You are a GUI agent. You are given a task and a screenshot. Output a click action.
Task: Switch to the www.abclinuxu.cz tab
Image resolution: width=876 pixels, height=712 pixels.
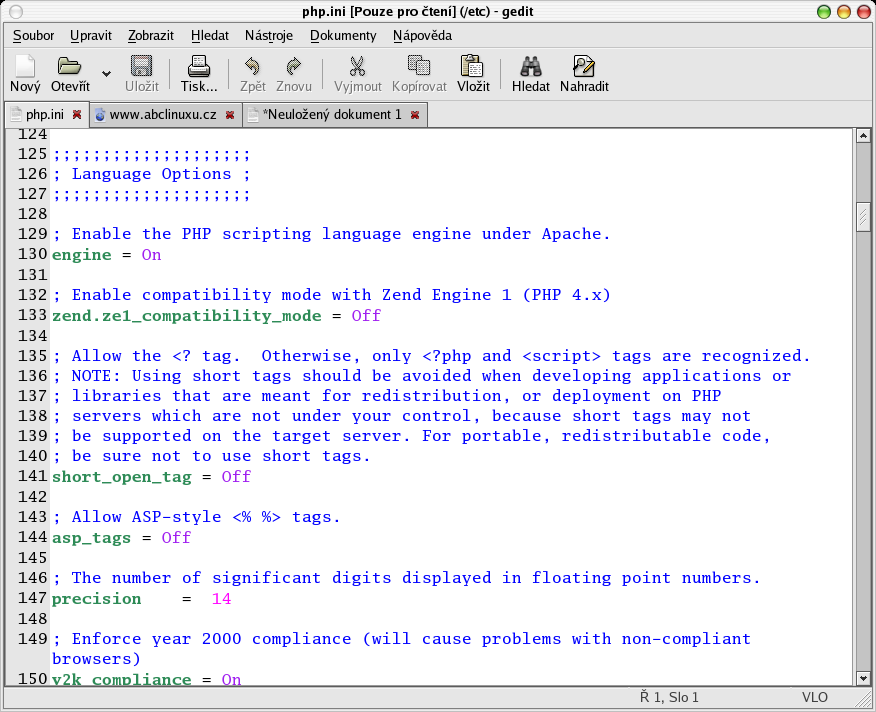coord(163,115)
